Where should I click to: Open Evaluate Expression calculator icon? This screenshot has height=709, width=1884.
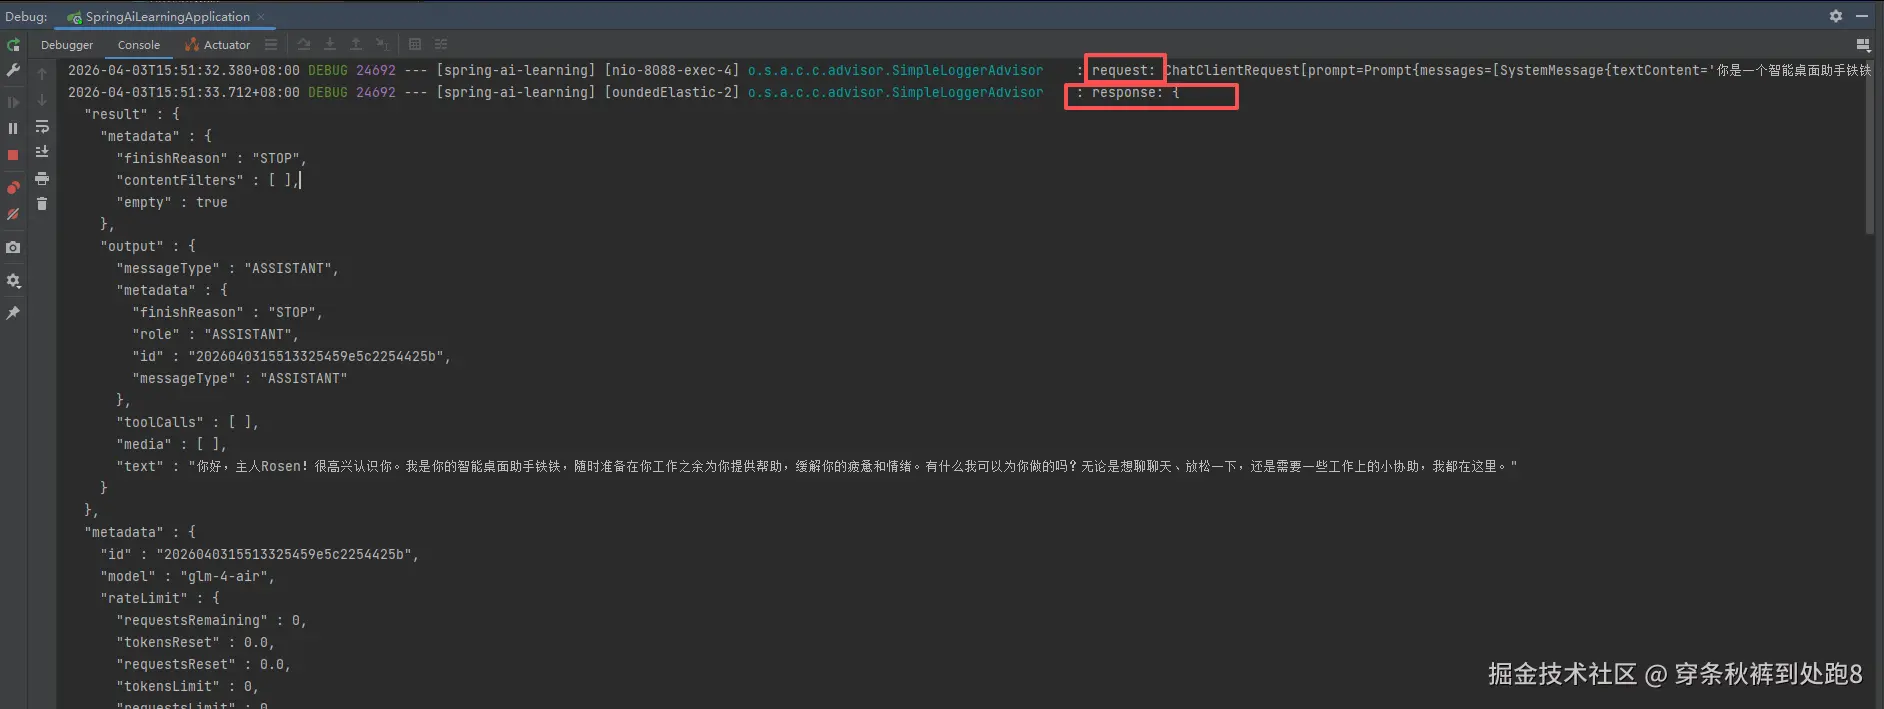(415, 44)
